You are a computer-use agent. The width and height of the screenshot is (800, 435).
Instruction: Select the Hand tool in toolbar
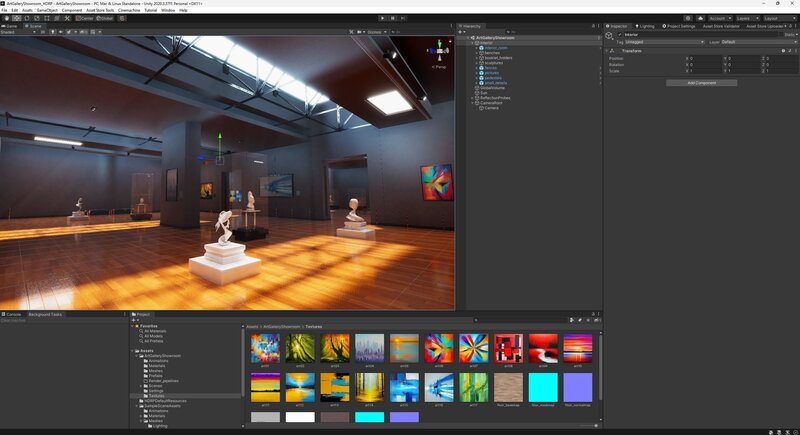(x=6, y=18)
